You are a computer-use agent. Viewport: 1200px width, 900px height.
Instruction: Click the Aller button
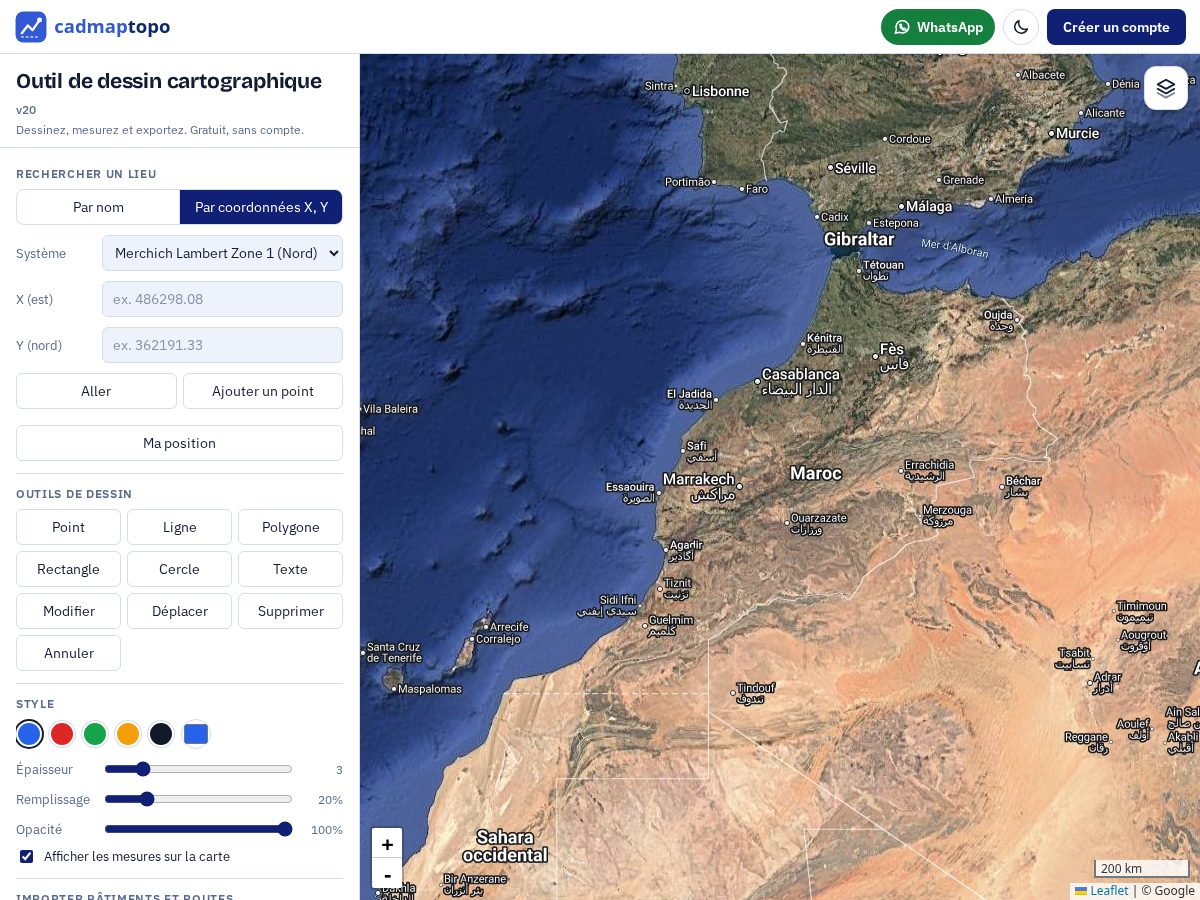coord(96,391)
